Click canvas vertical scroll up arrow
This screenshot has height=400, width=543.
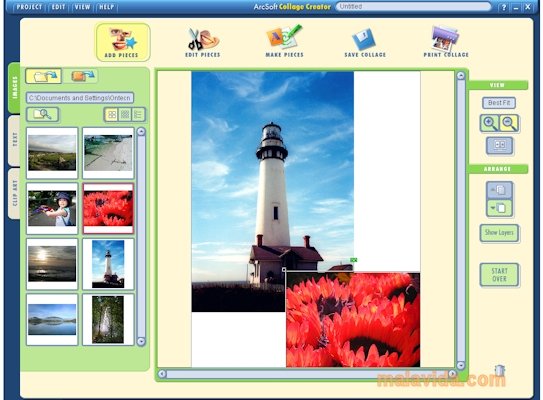[x=461, y=75]
